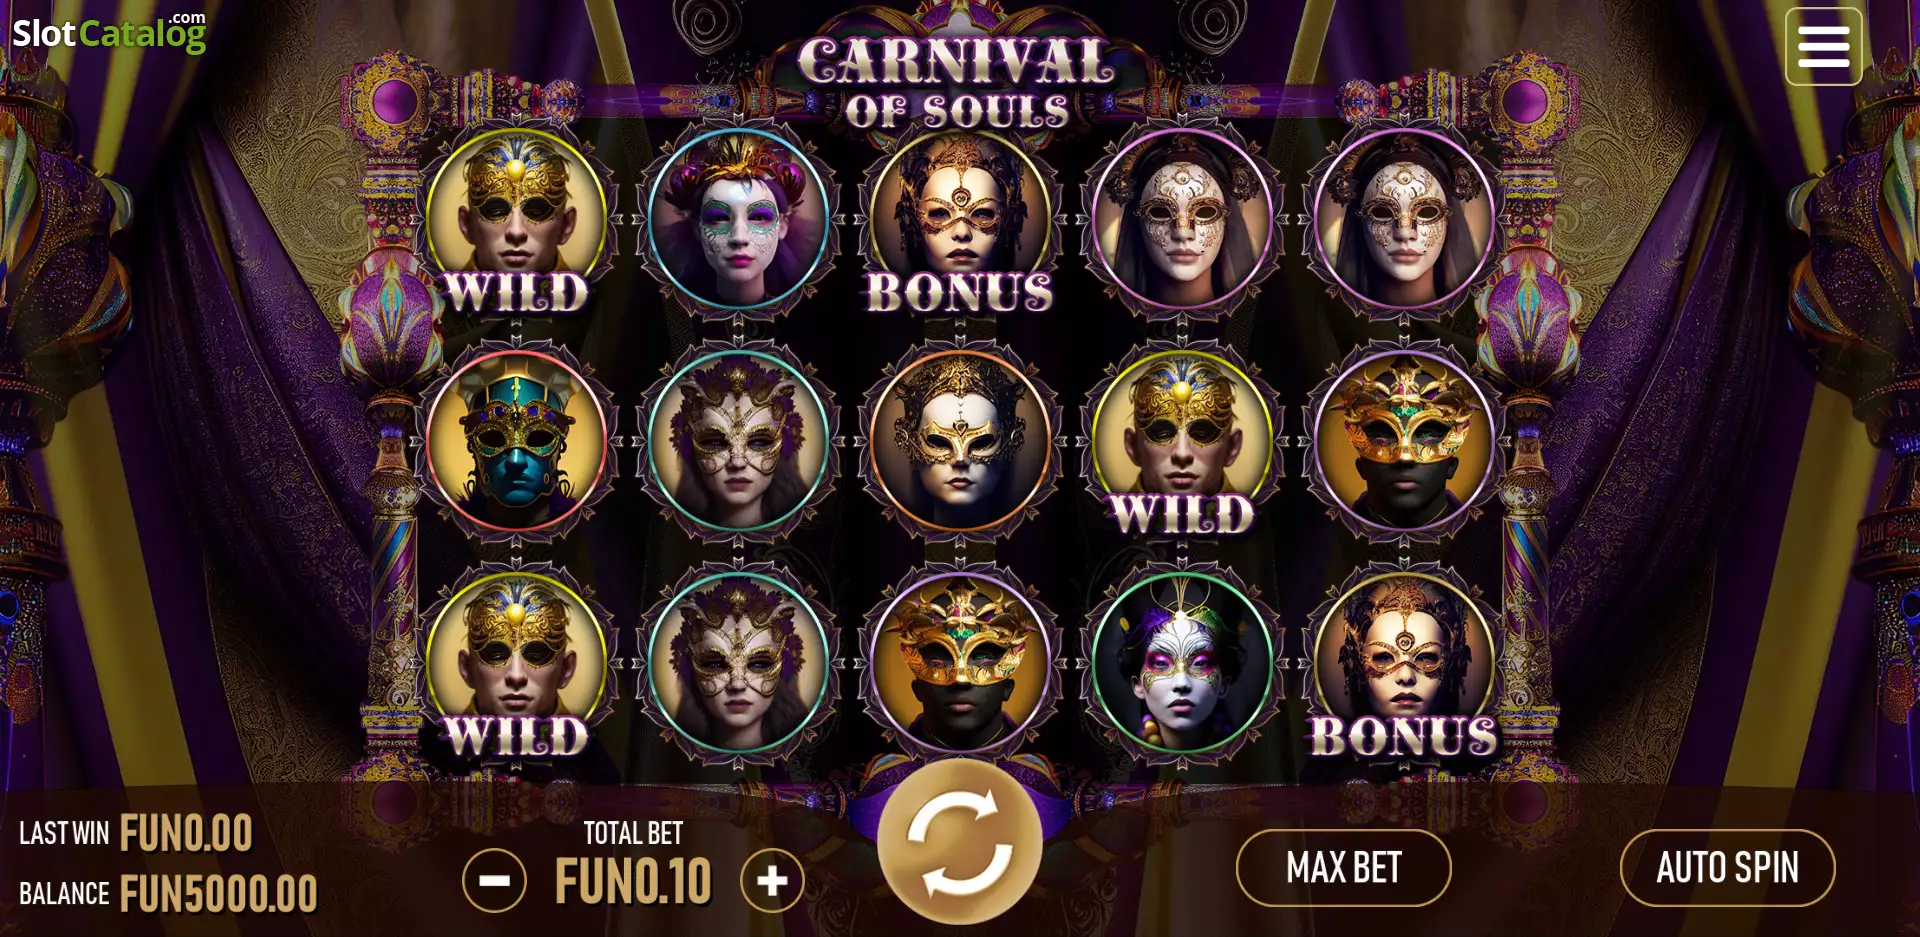Viewport: 1920px width, 937px height.
Task: Click the purple-haired jester mask symbol
Action: click(738, 220)
